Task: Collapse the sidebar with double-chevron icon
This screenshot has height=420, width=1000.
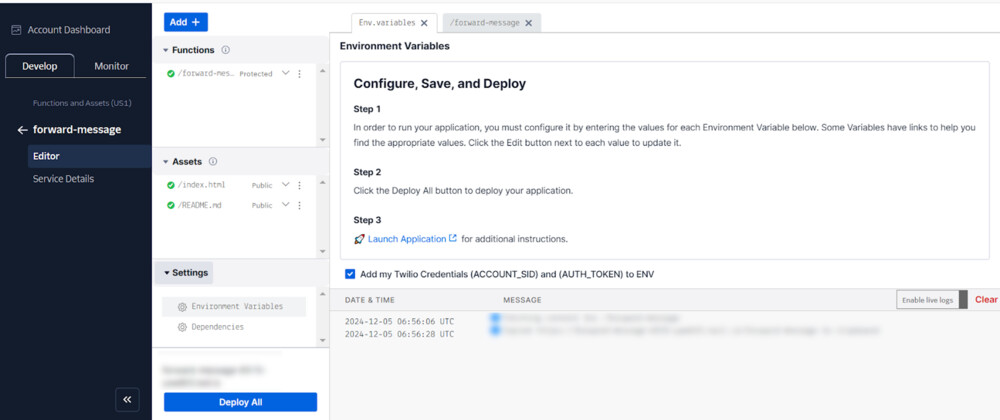Action: [128, 399]
